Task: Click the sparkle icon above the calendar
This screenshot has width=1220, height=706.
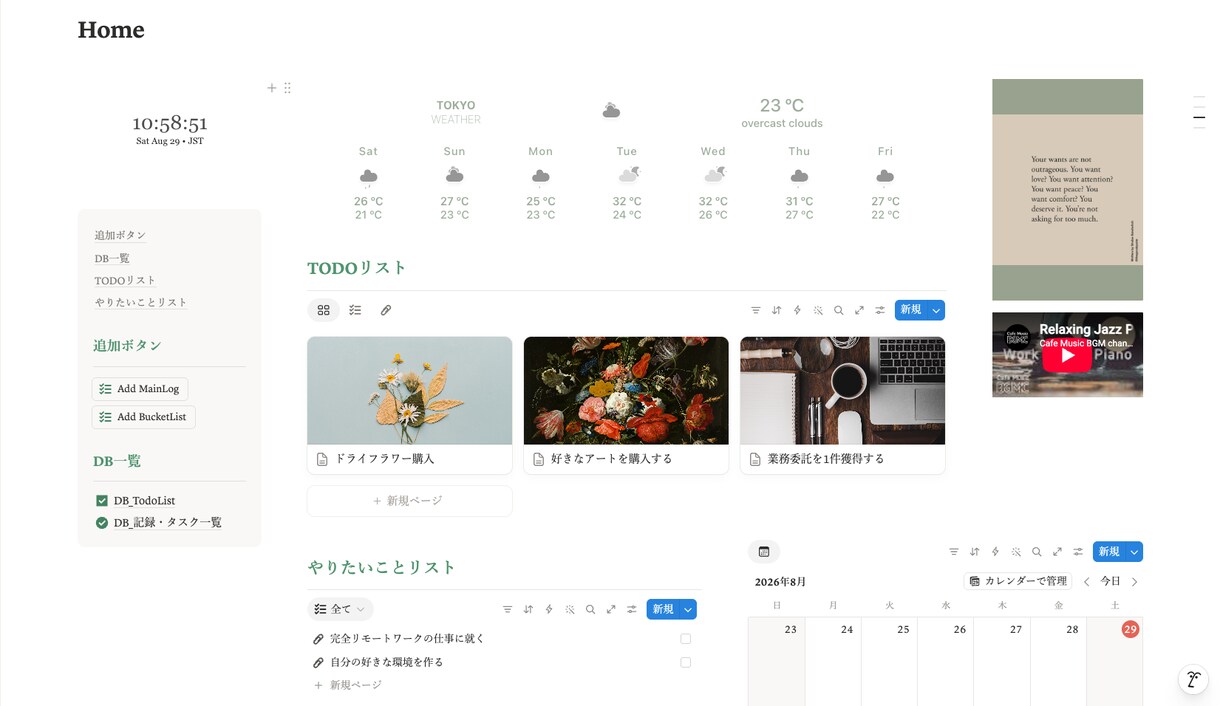Action: 1016,552
